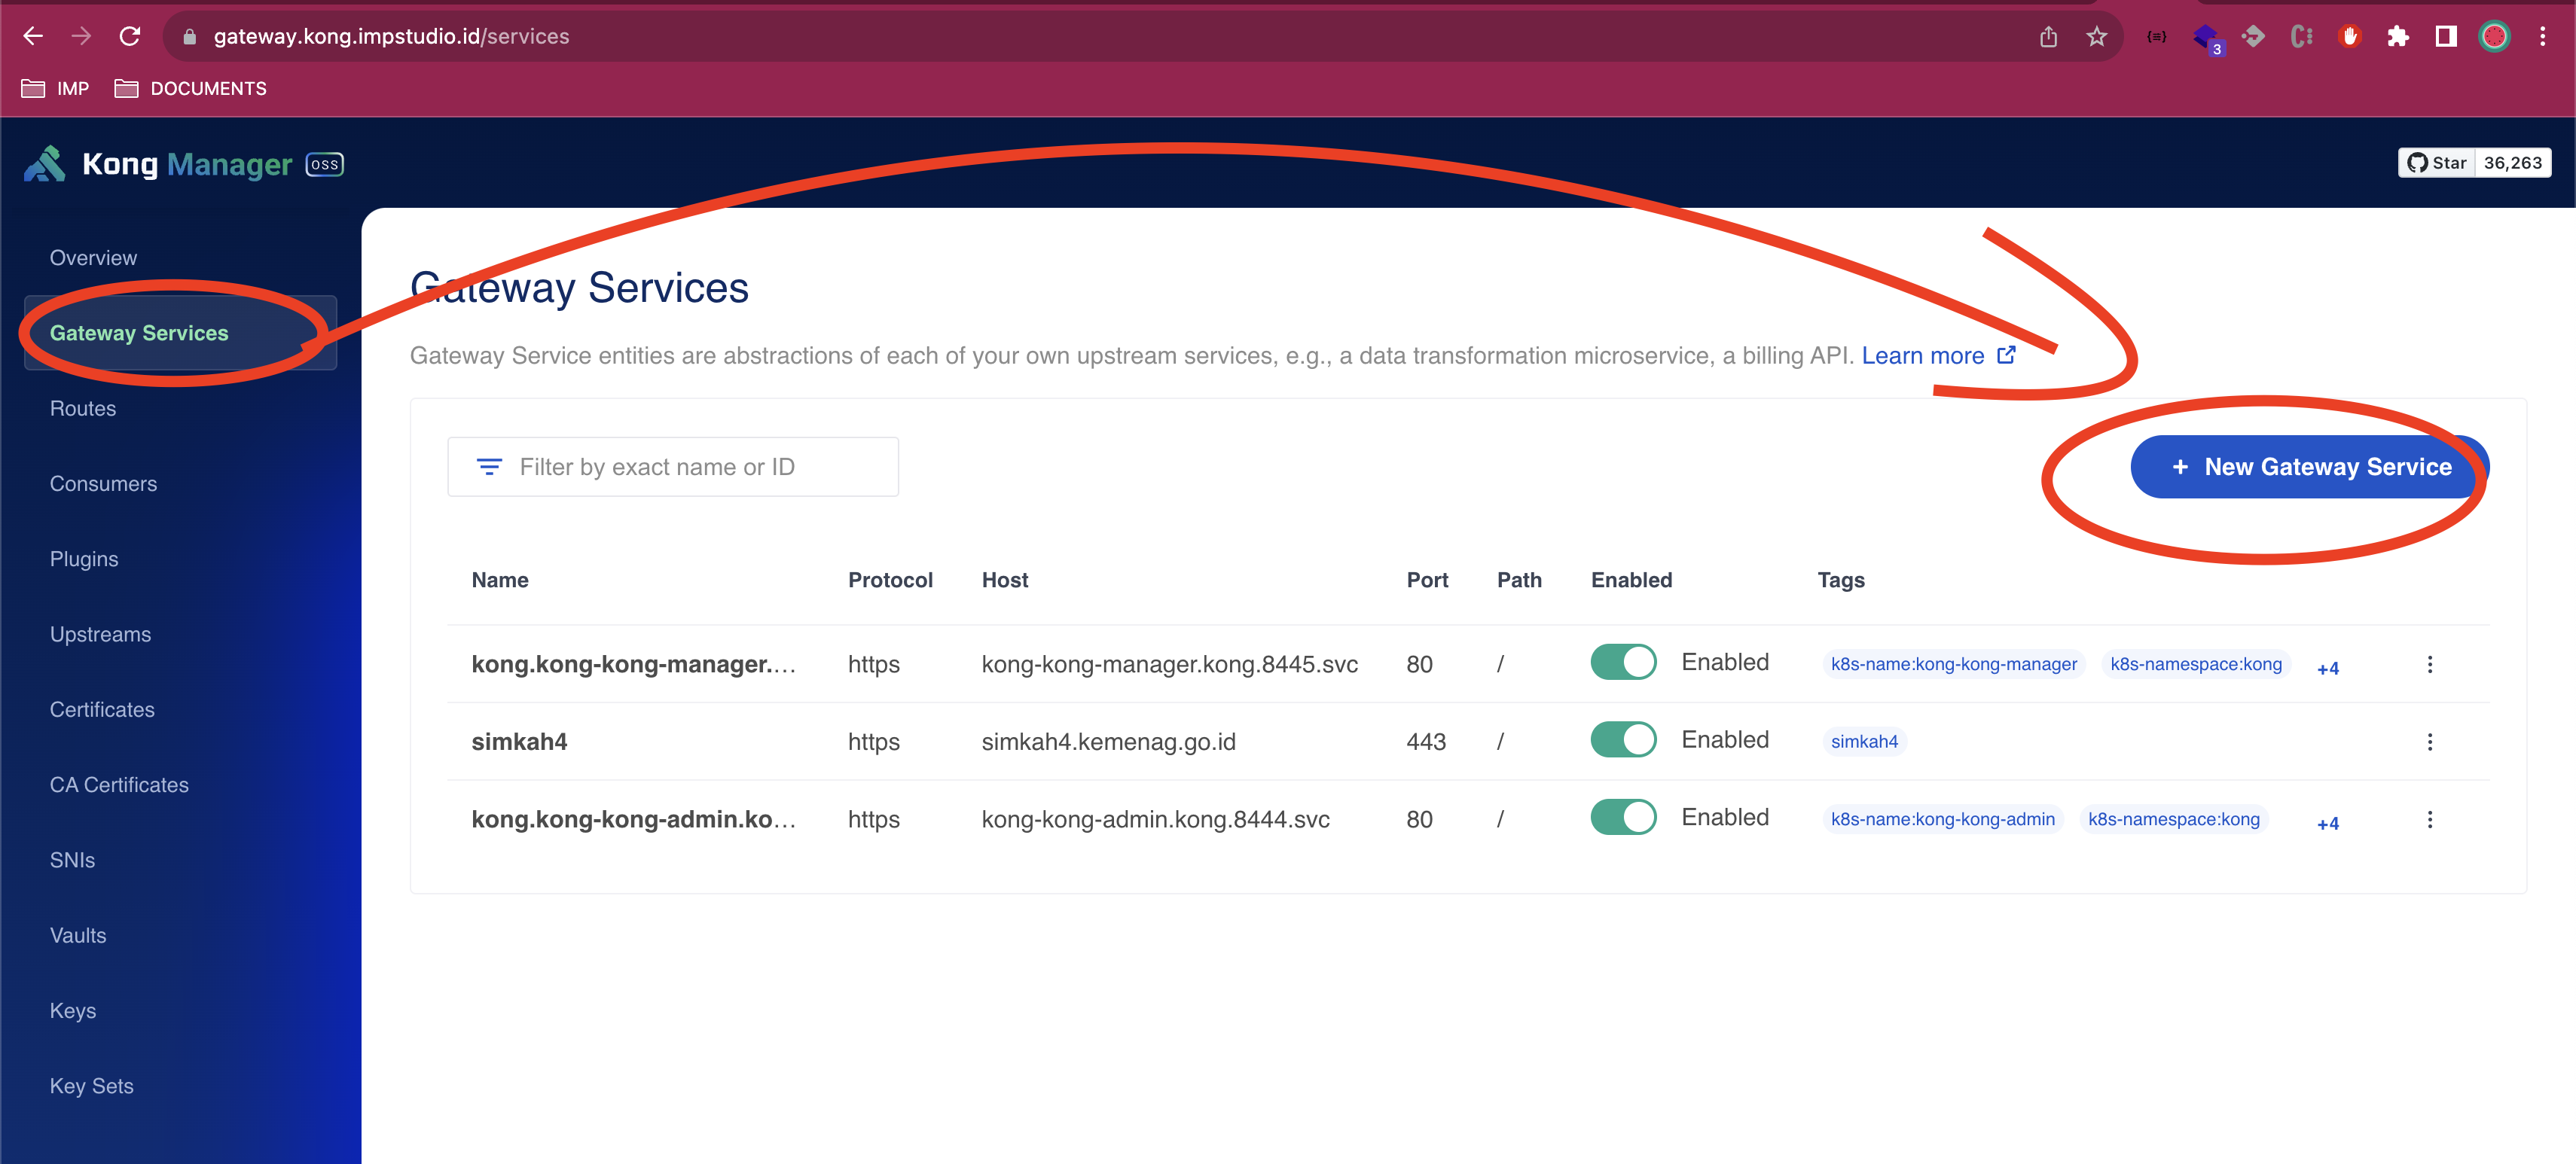Open the kong.kong-kong-manager service name
The width and height of the screenshot is (2576, 1164).
[634, 664]
